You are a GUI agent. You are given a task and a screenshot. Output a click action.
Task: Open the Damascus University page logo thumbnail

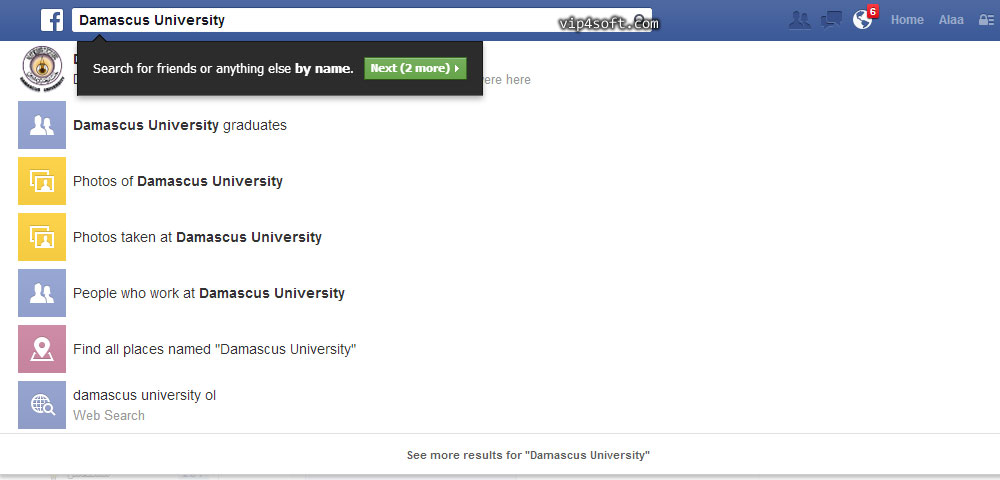click(42, 69)
